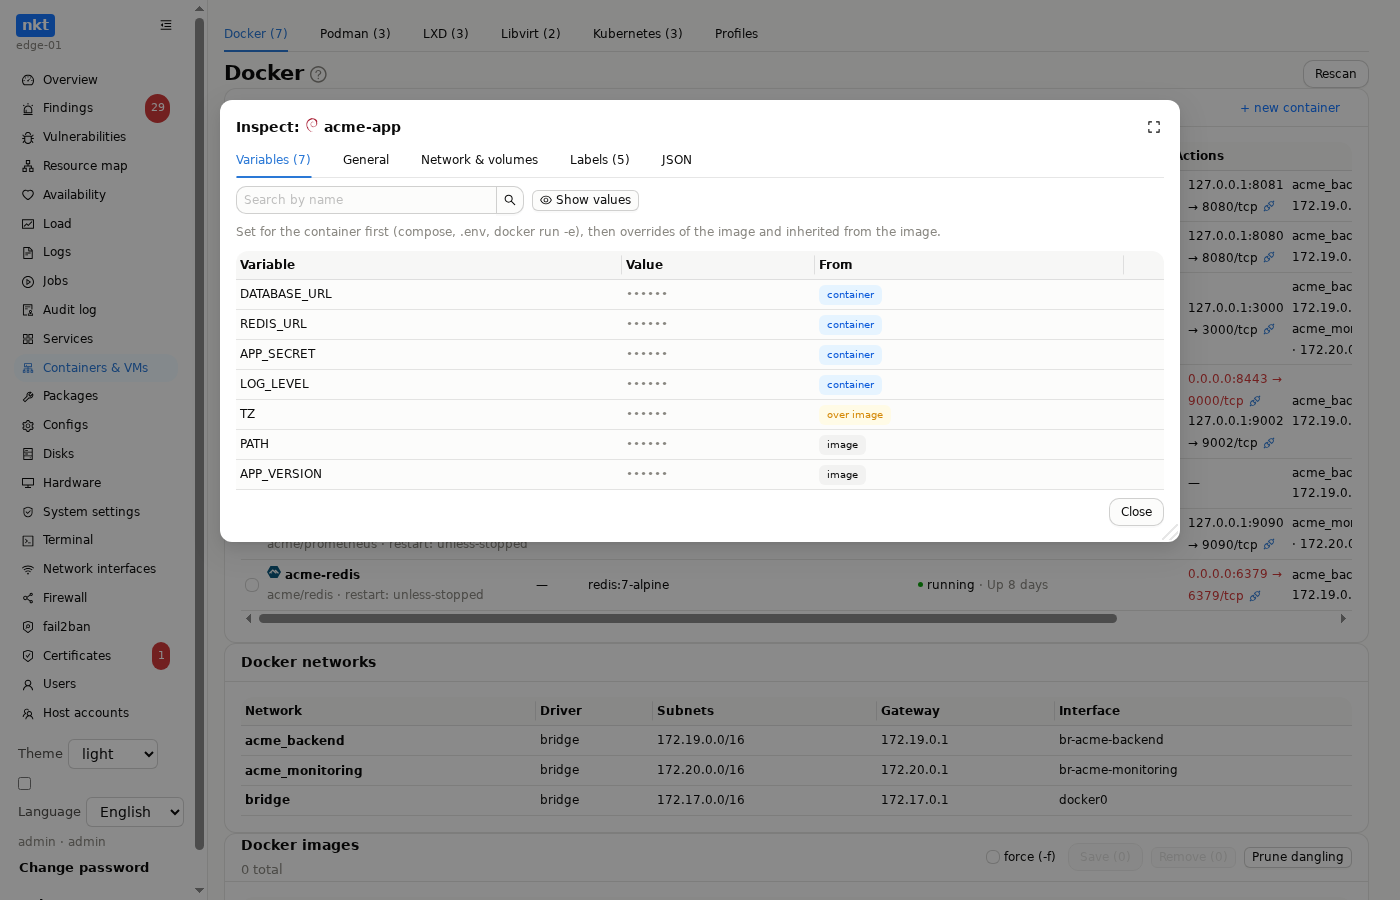This screenshot has height=900, width=1400.
Task: Click the Certificates icon in sidebar
Action: (x=28, y=656)
